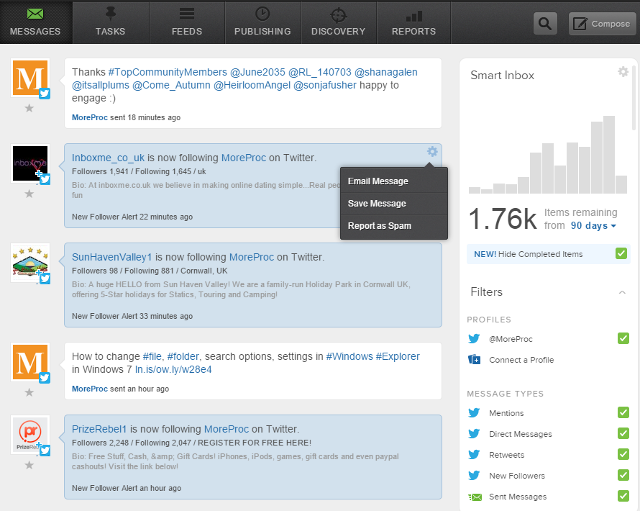Choose Email Message from popup menu
The image size is (640, 511).
tap(394, 181)
